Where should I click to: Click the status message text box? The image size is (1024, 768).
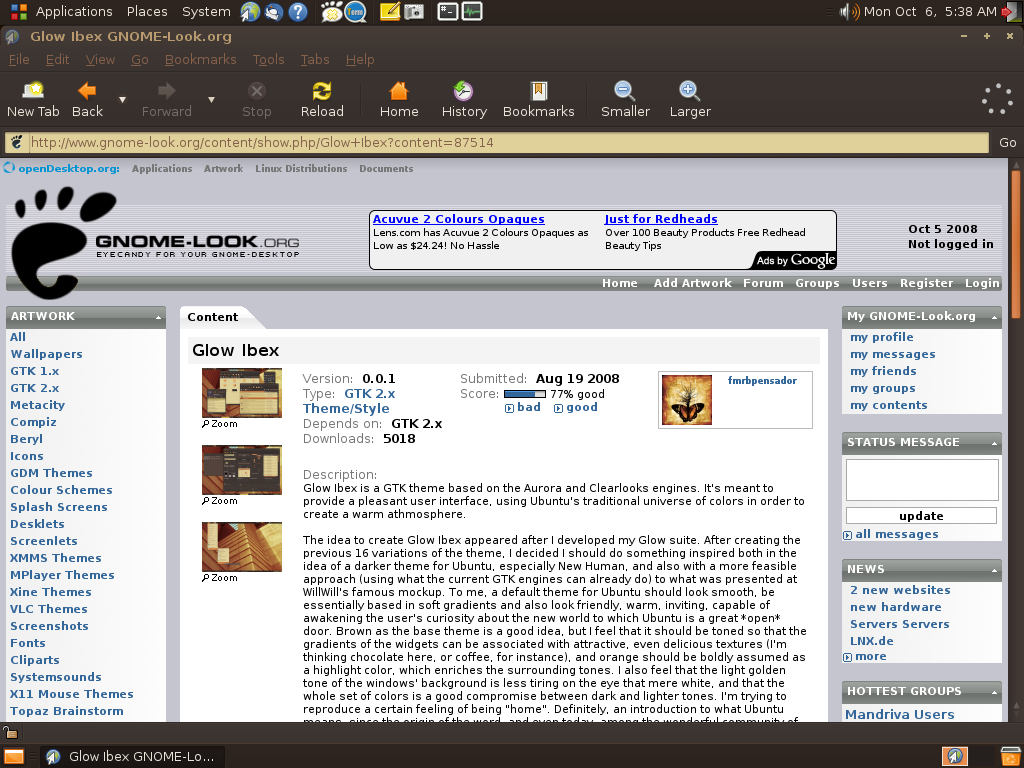pos(921,480)
